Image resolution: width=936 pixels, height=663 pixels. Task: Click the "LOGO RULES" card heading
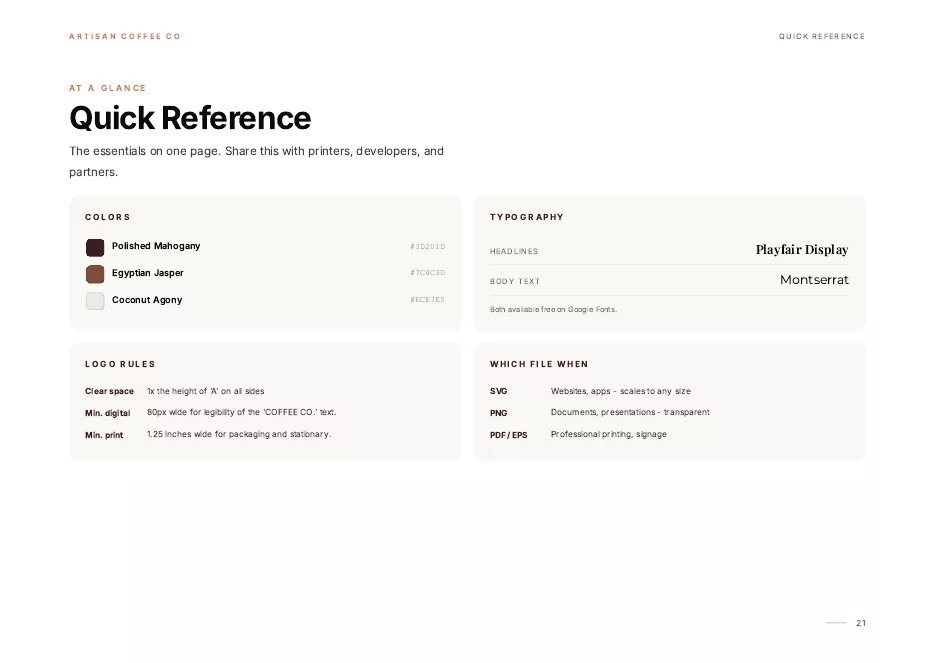tap(120, 364)
